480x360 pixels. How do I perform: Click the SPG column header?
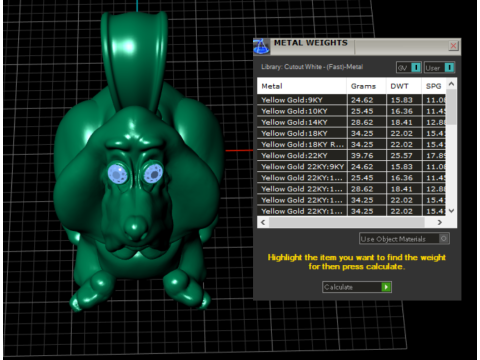pos(434,86)
